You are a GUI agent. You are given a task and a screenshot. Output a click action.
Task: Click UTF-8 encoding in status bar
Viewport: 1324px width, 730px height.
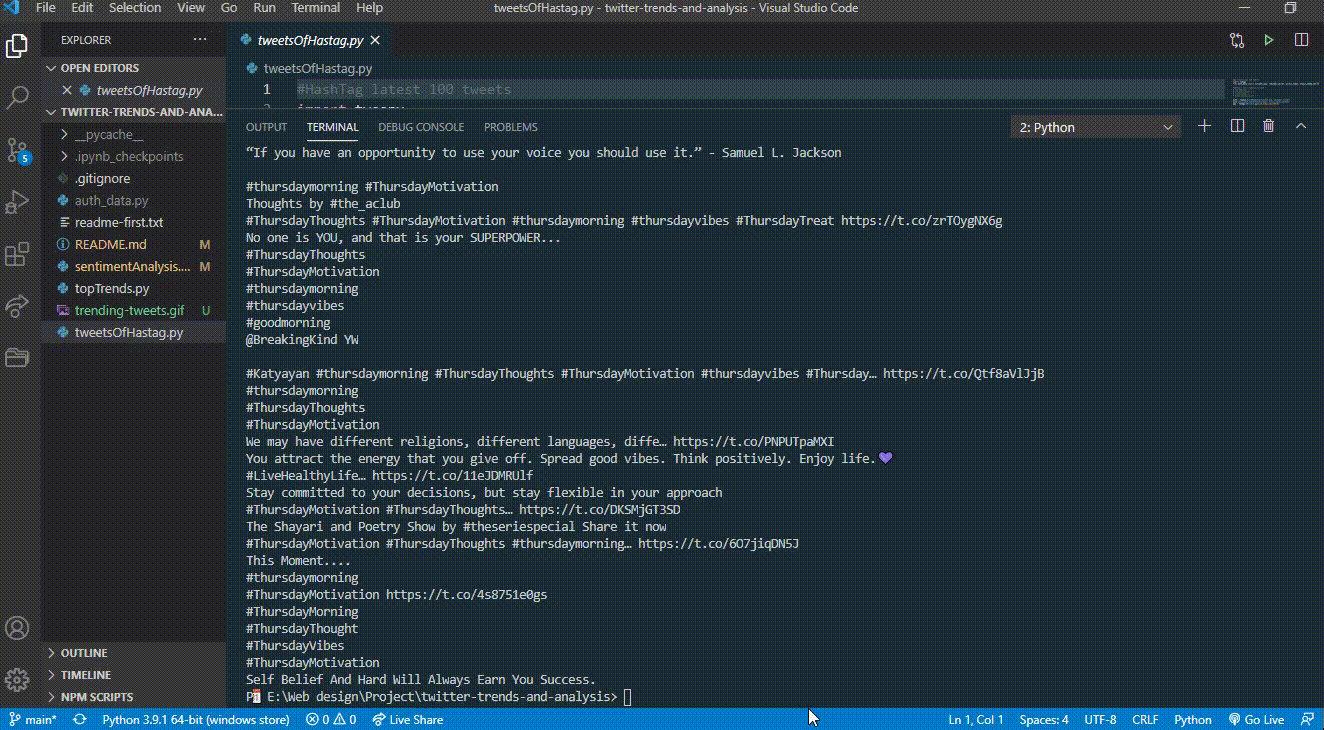[1100, 719]
